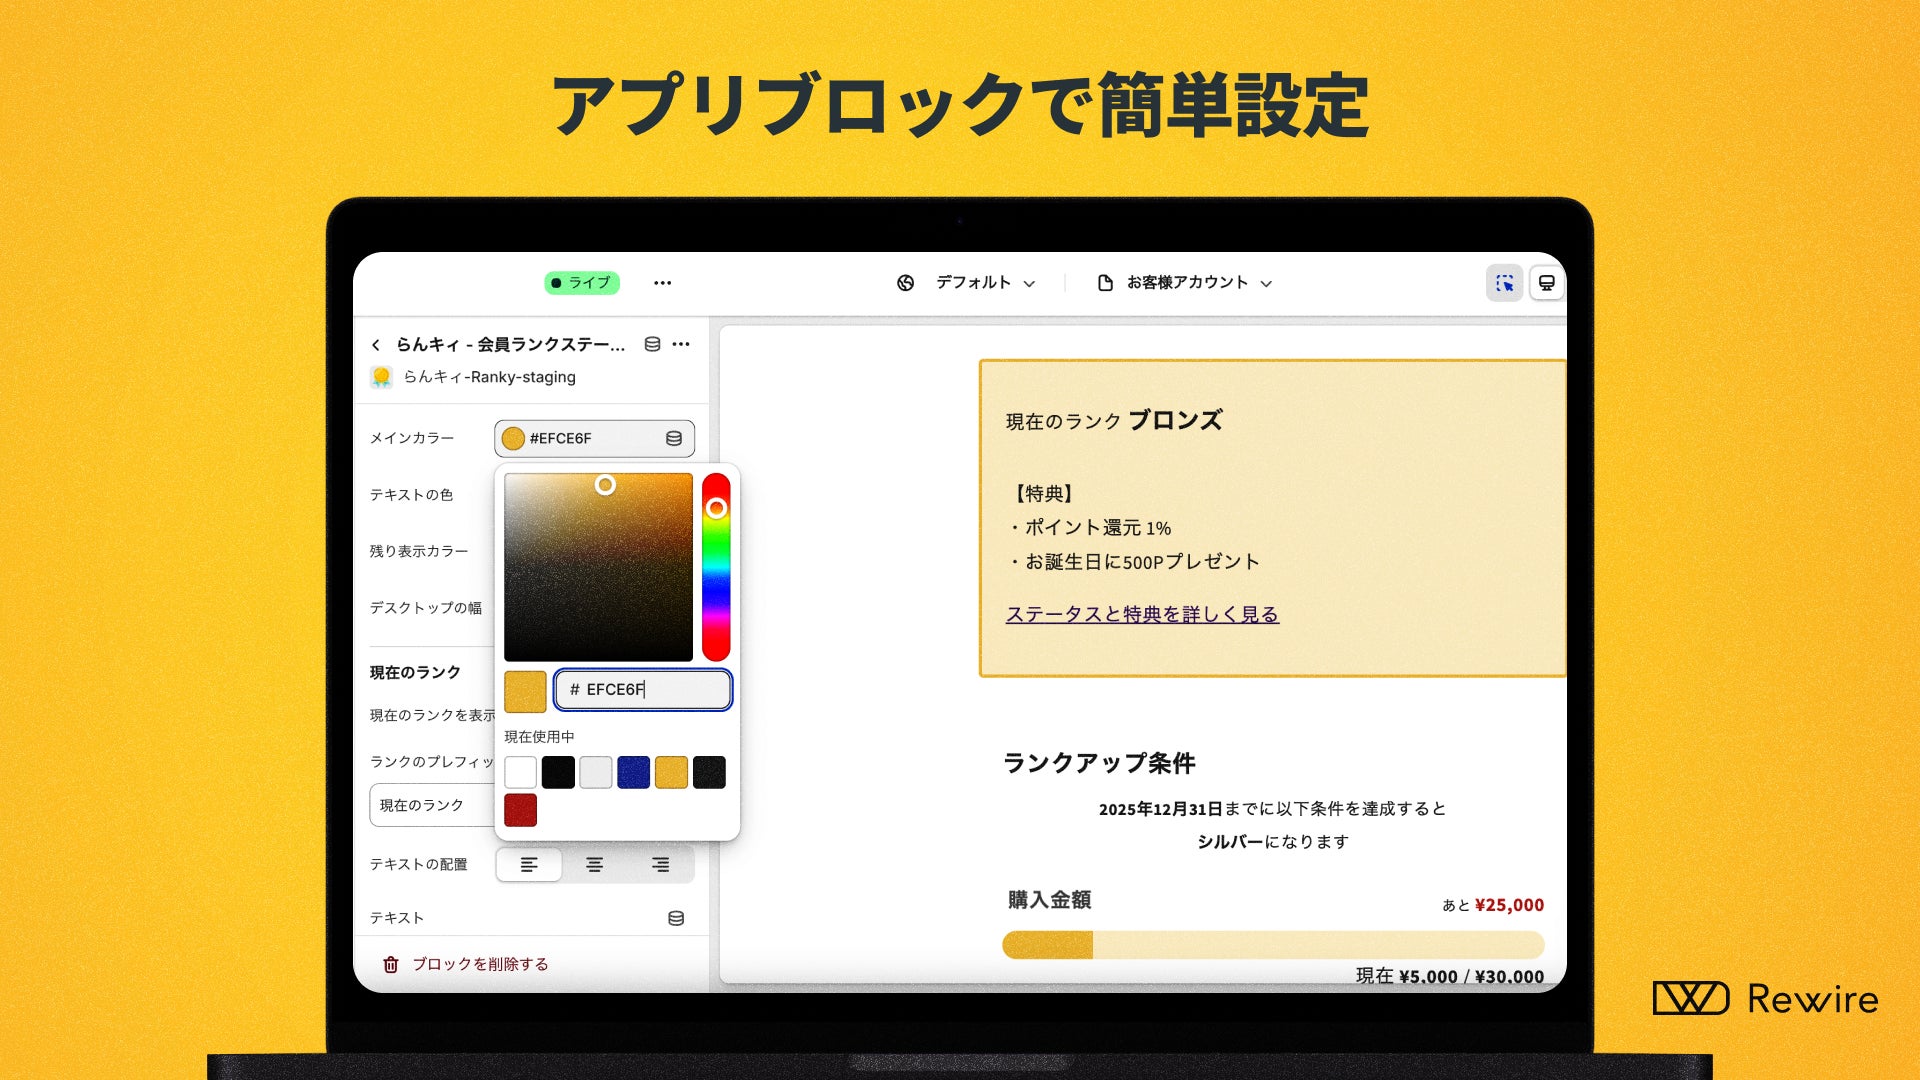Open ステータスと特典を詳しく見る link
The image size is (1920, 1080).
pos(1142,614)
